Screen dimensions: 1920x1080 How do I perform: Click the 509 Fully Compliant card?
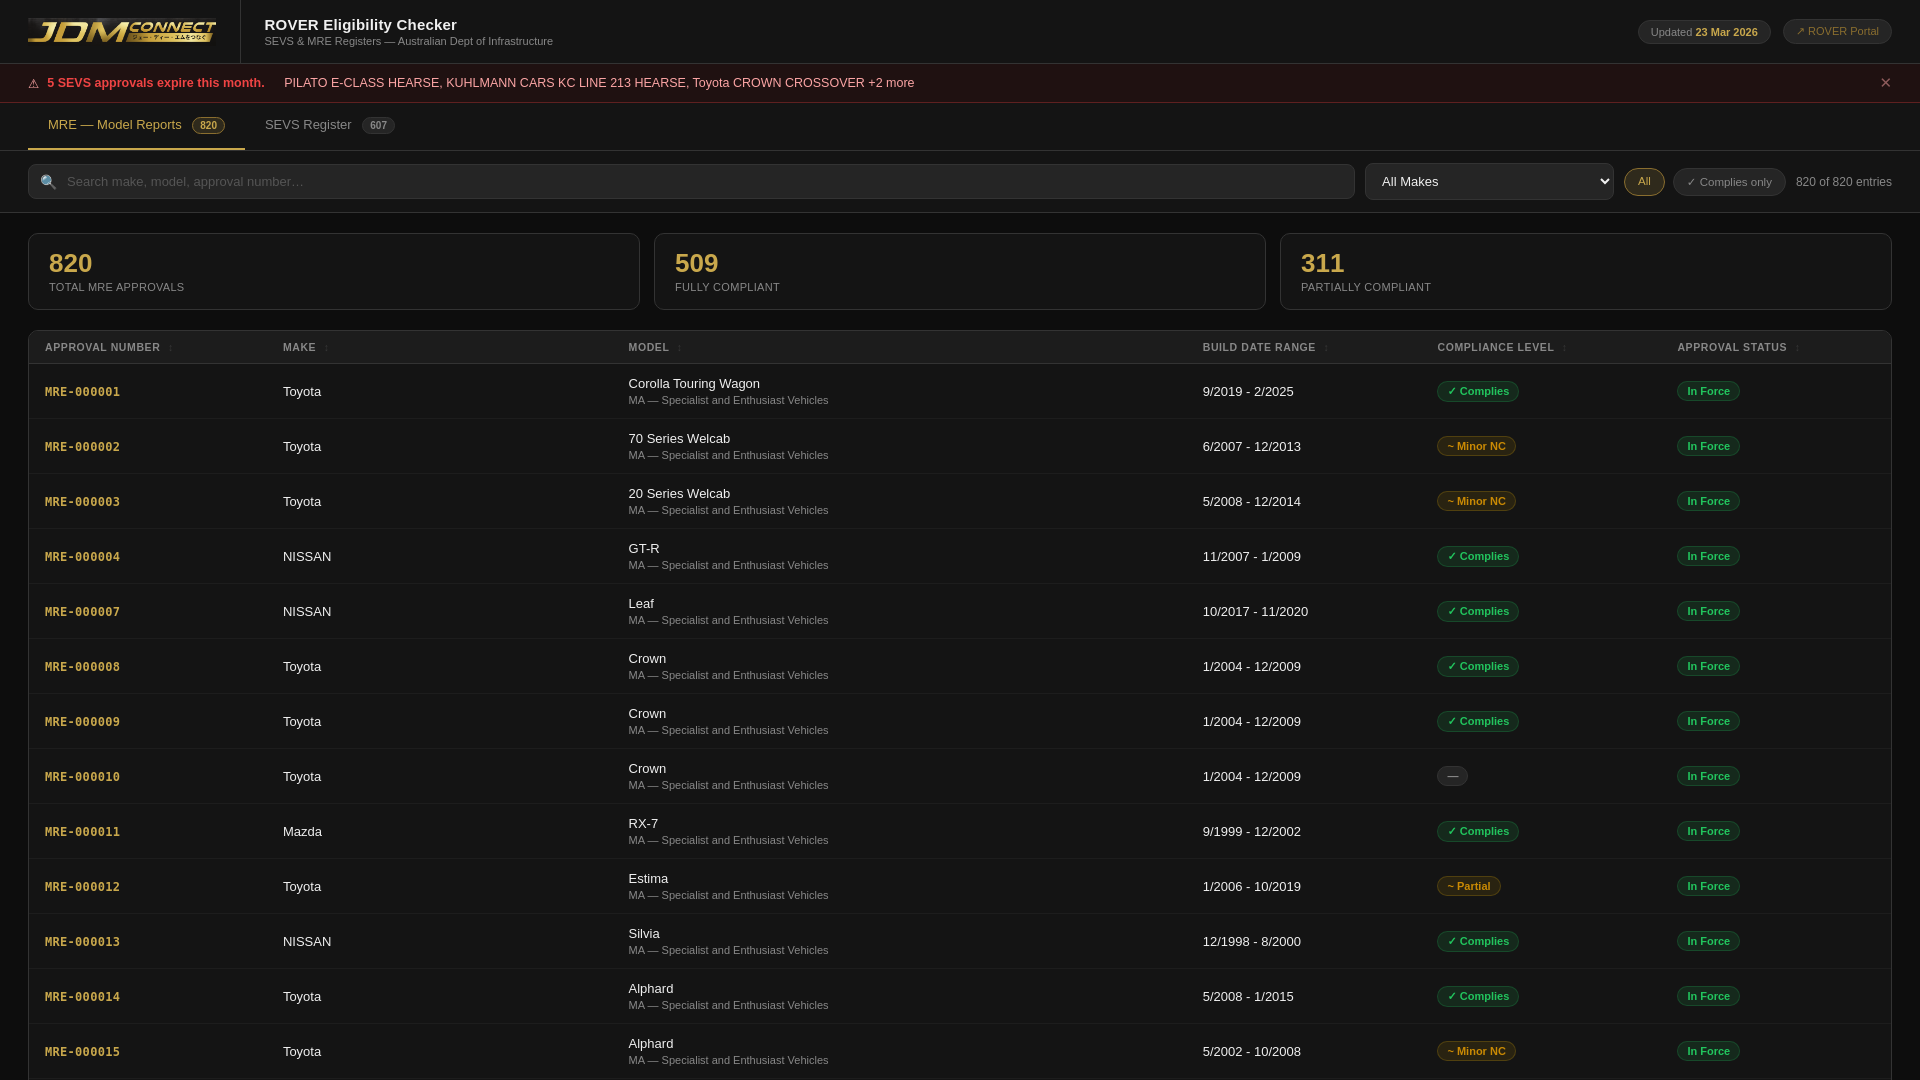960,272
